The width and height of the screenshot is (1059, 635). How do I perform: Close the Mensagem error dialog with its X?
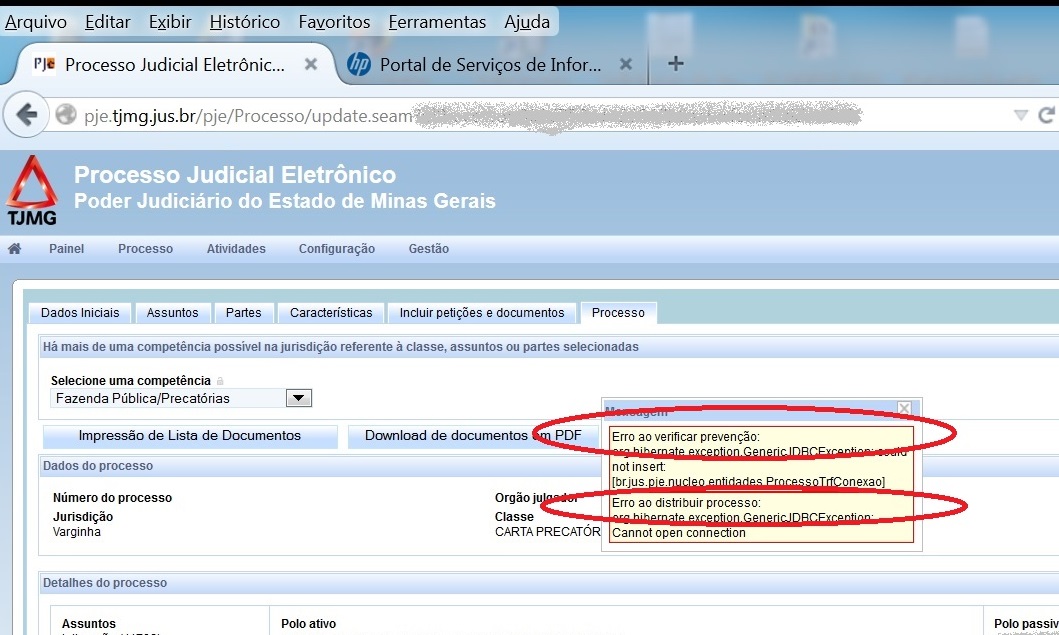[x=904, y=410]
